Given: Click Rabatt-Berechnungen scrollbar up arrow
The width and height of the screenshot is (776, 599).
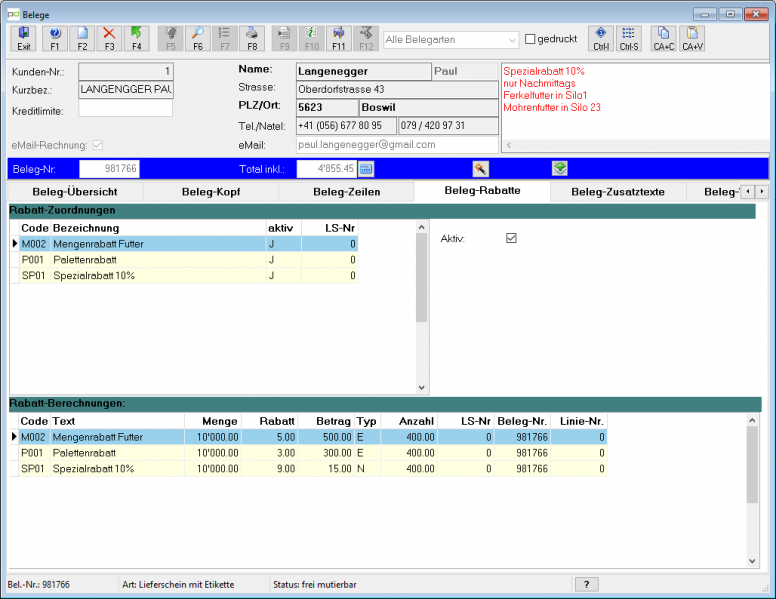Looking at the screenshot, I should click(x=752, y=420).
